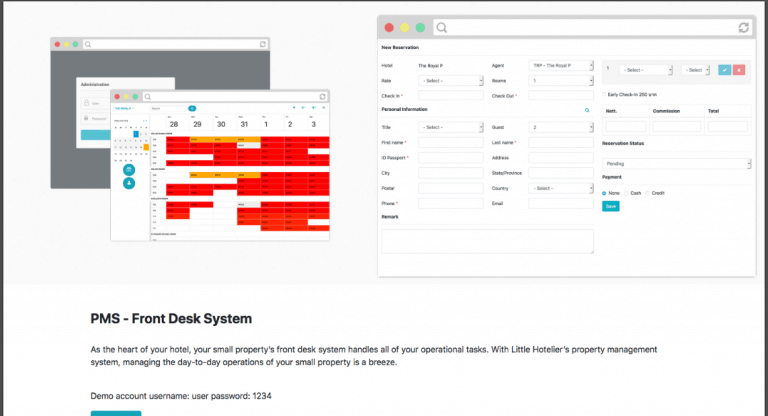The height and width of the screenshot is (416, 768).
Task: Remove room row with red X button
Action: [x=739, y=70]
